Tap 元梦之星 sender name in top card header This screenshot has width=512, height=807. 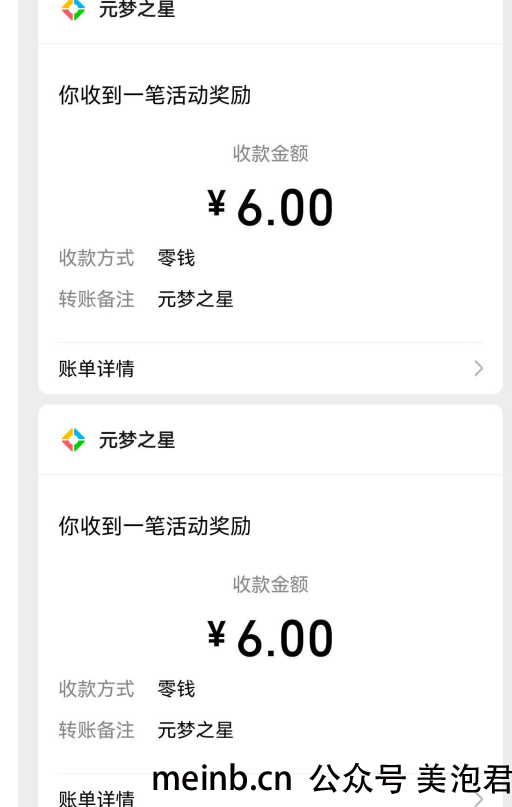[137, 9]
